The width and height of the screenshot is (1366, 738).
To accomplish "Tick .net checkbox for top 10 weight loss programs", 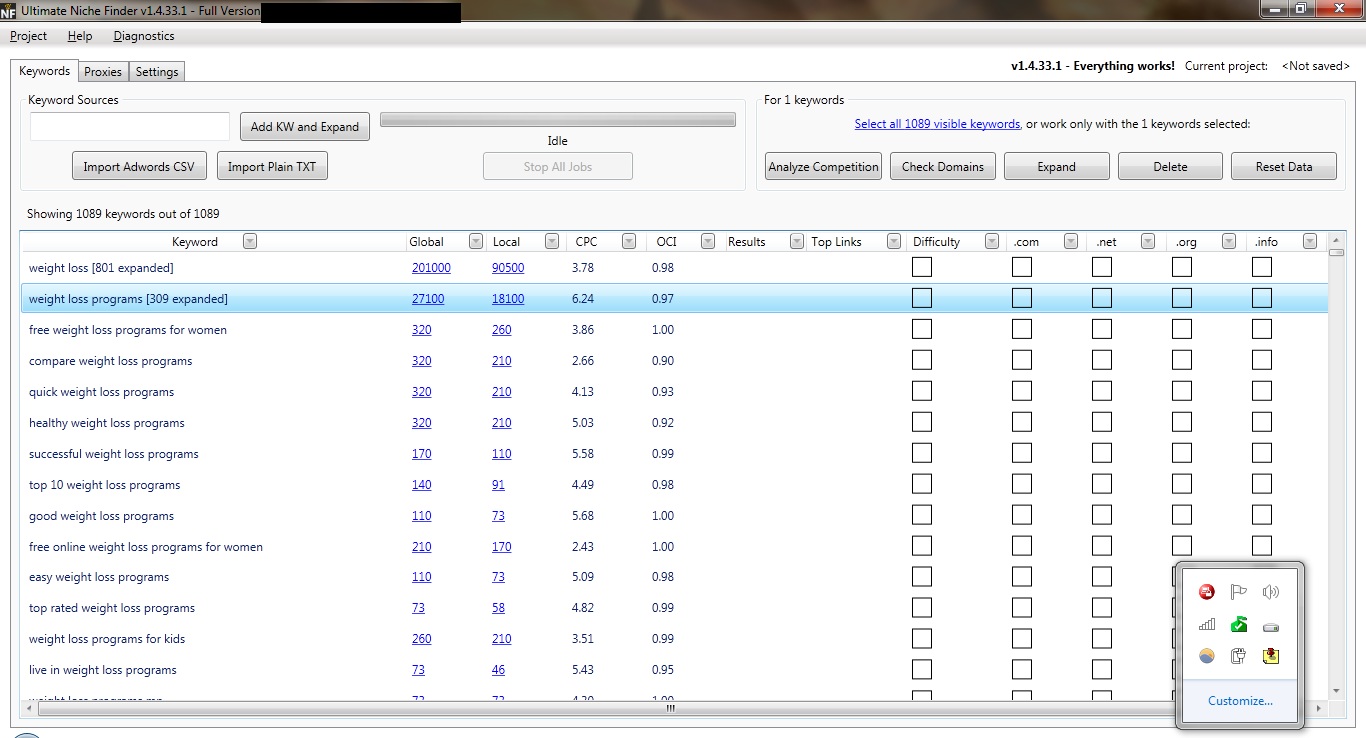I will click(x=1102, y=484).
